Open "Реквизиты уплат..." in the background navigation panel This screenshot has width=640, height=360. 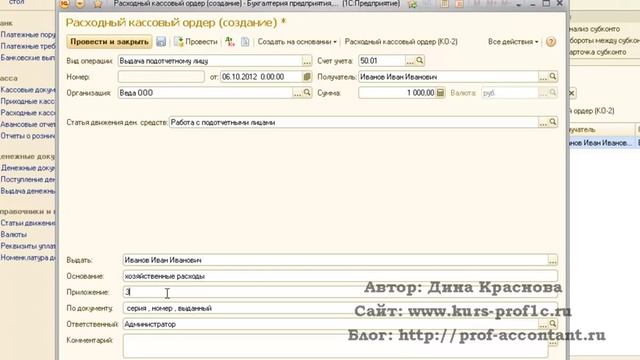click(27, 246)
